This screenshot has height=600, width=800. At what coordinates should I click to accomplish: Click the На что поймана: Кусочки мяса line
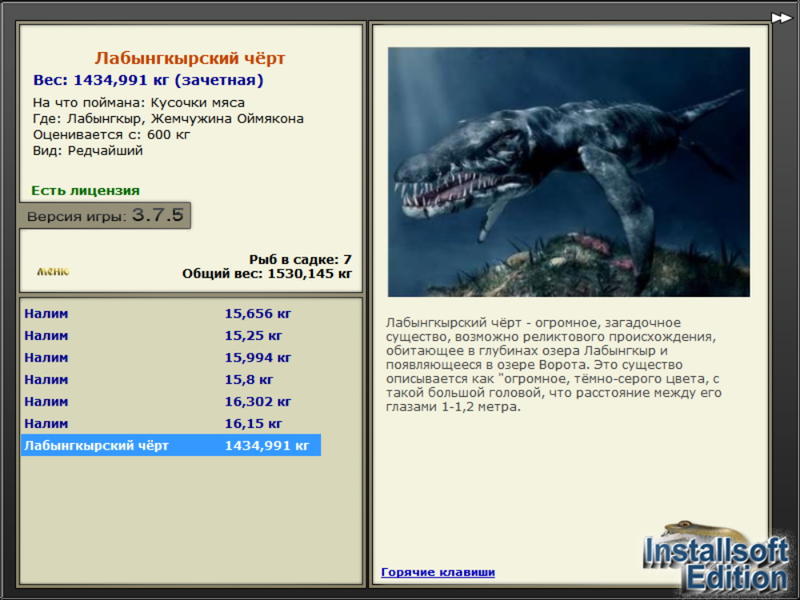pos(139,103)
